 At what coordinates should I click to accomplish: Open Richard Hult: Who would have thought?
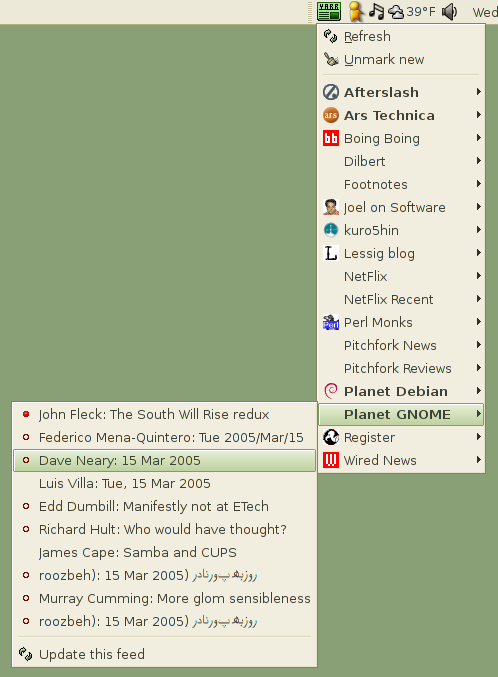165,529
